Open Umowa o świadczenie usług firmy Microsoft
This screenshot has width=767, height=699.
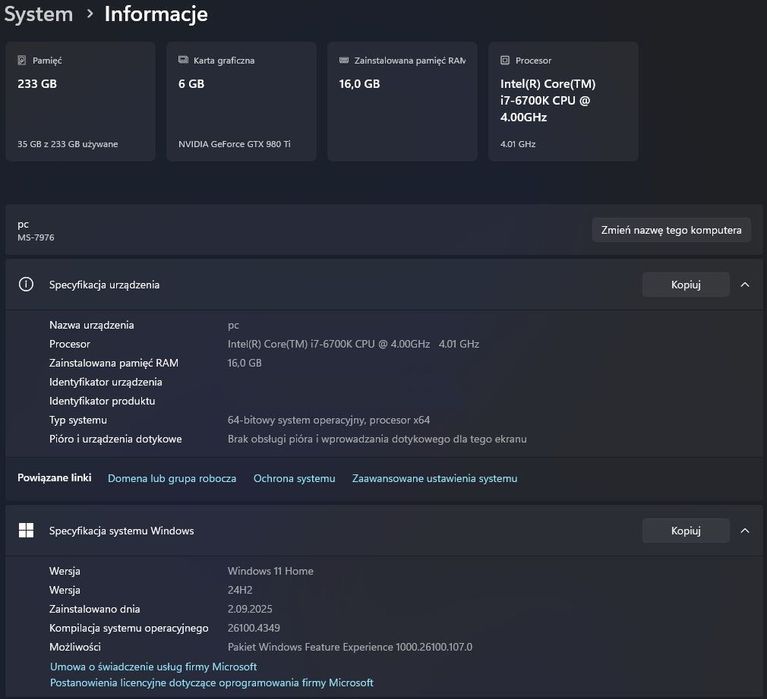(x=153, y=667)
